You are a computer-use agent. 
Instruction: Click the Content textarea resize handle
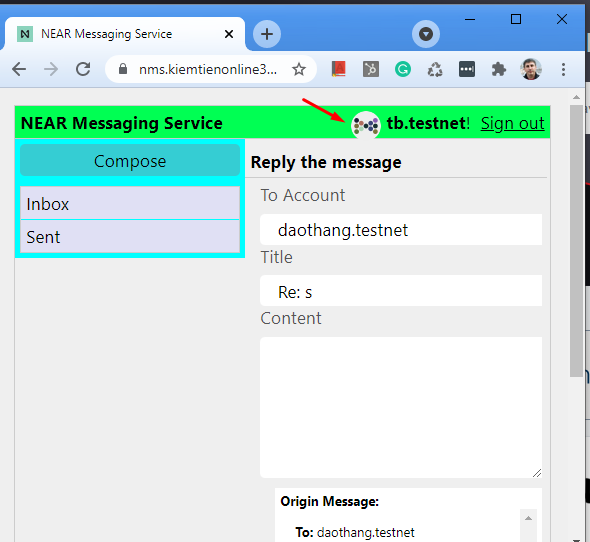[537, 473]
